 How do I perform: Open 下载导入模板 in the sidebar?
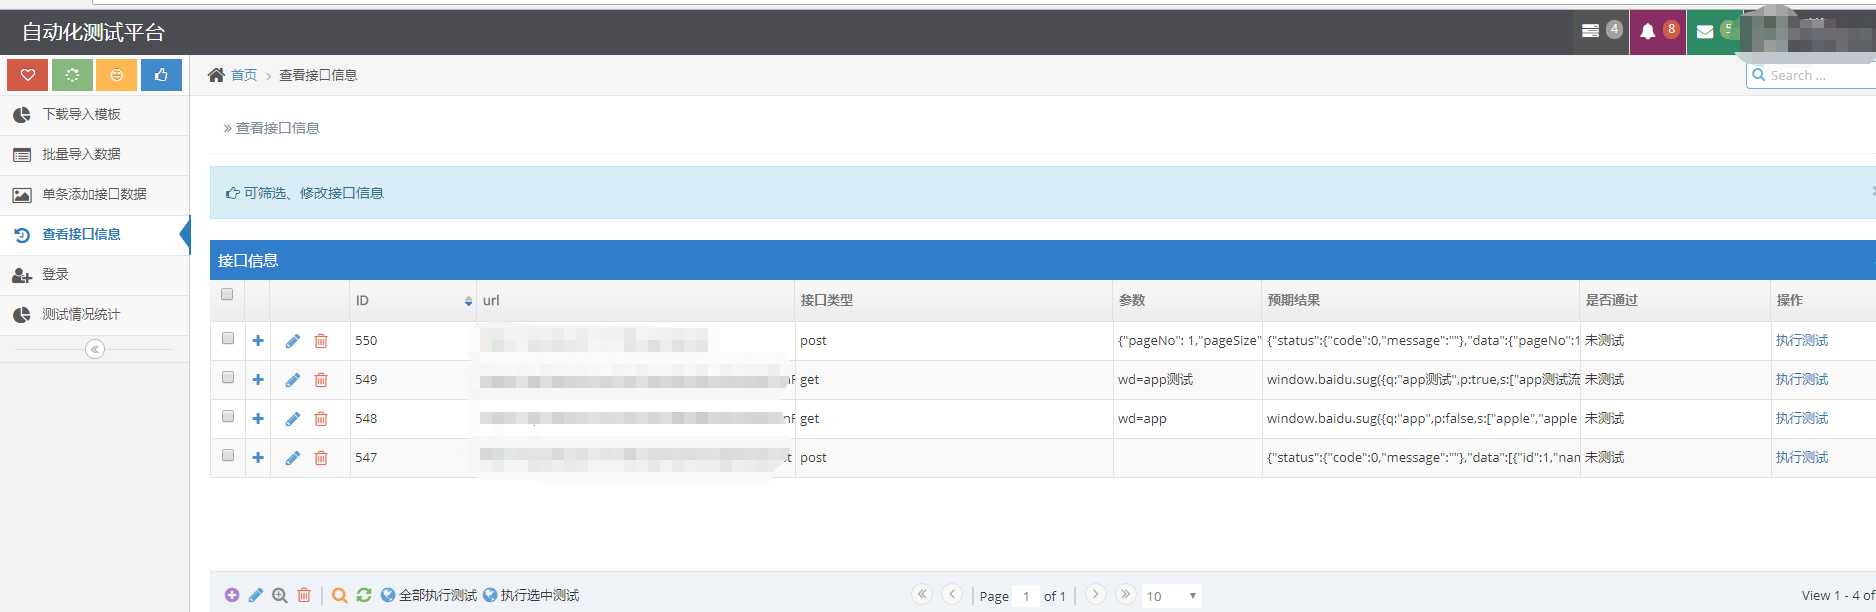[x=94, y=115]
